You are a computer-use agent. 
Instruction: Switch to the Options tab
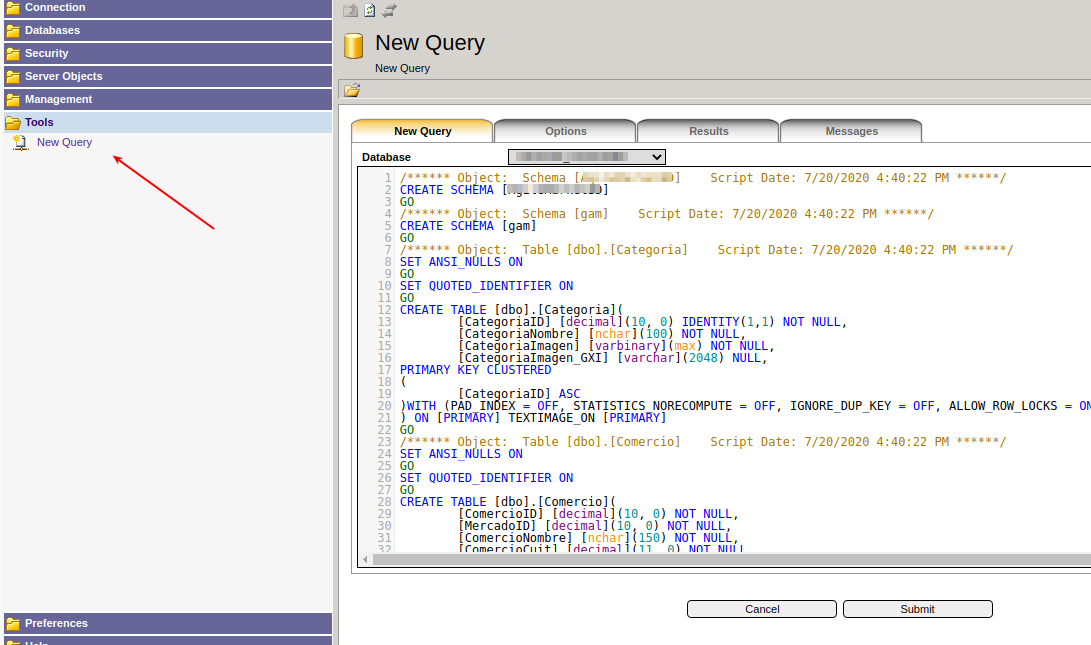pyautogui.click(x=566, y=131)
